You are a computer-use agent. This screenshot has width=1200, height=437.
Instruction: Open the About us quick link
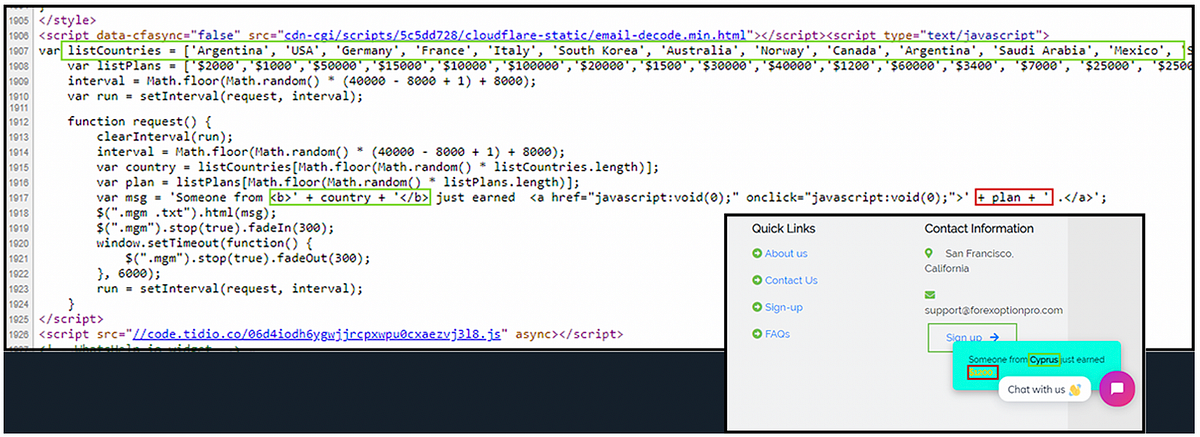(786, 254)
